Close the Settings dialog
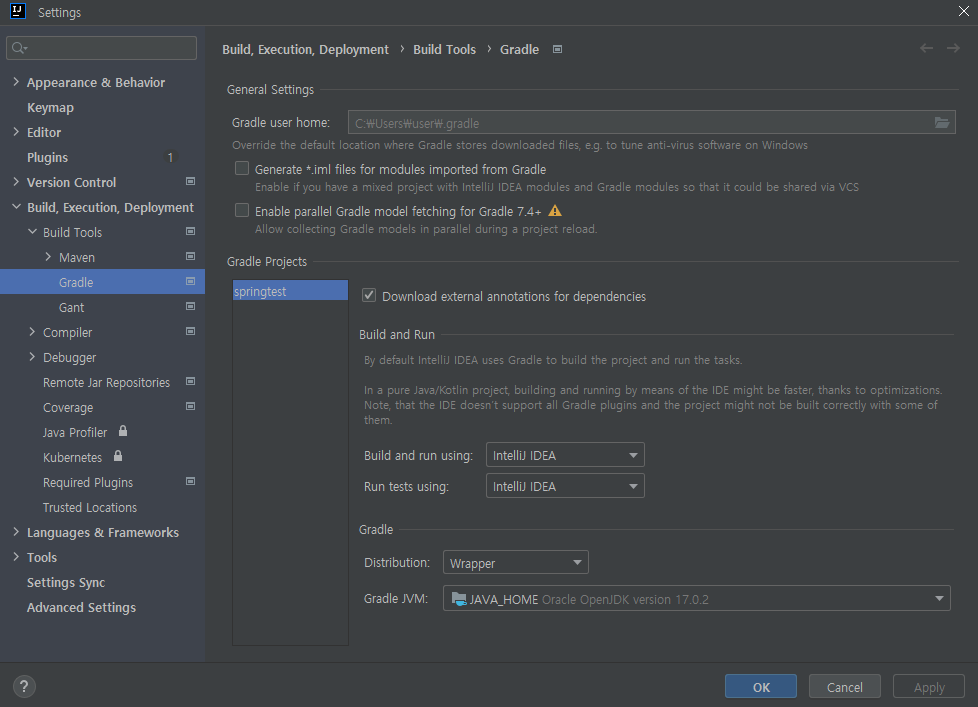This screenshot has height=707, width=978. pos(964,11)
